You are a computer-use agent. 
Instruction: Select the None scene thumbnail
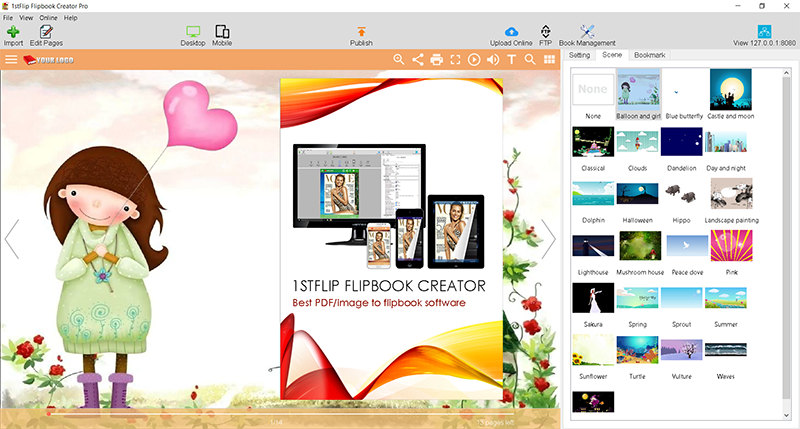[x=593, y=90]
